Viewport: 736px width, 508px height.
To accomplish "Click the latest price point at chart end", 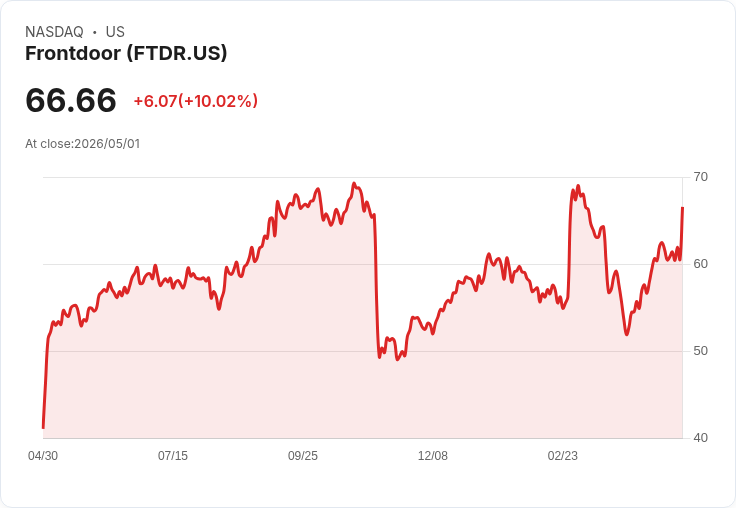I will (x=682, y=207).
